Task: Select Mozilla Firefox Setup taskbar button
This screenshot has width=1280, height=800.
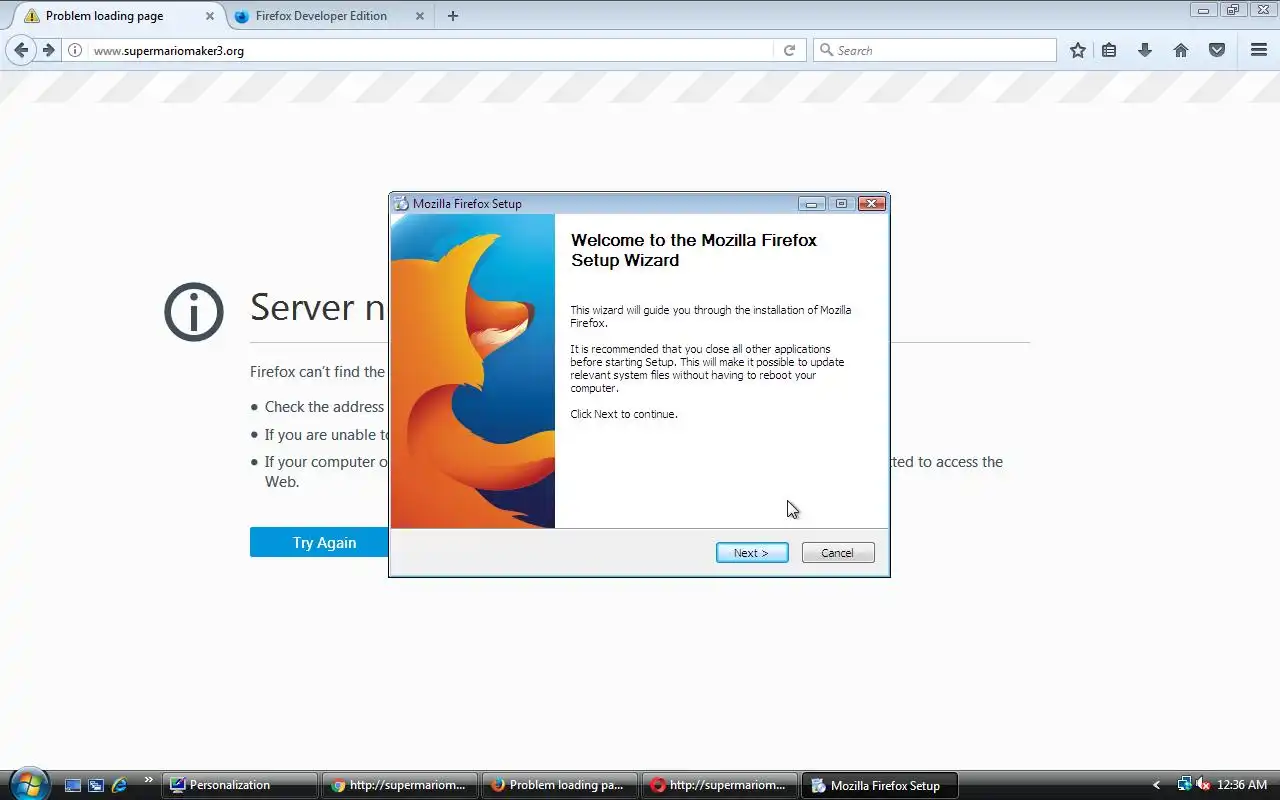Action: [x=880, y=785]
